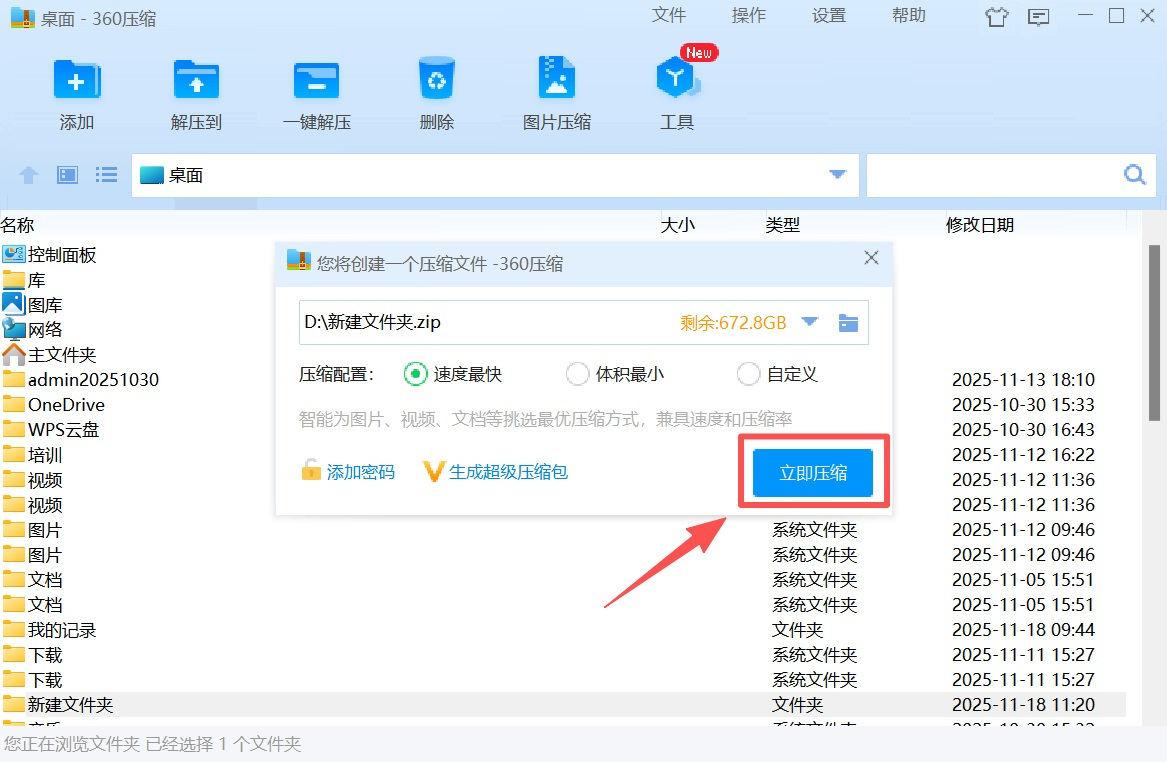
Task: Click the 添加 (Add) toolbar icon
Action: (77, 80)
